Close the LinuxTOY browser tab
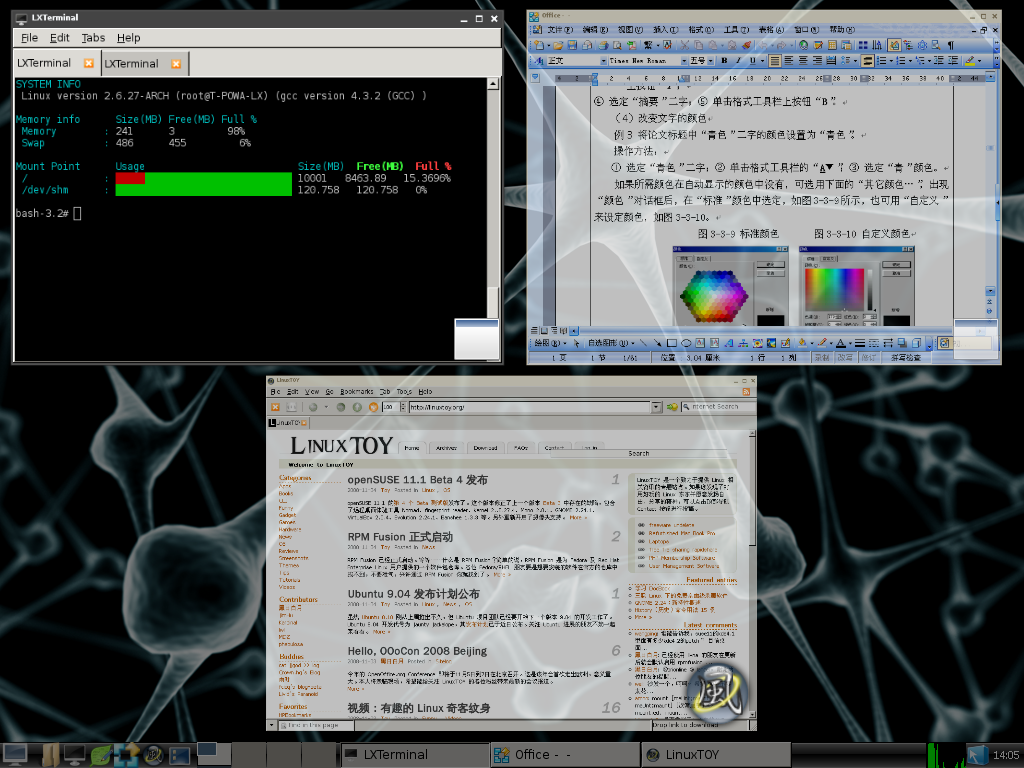 (x=304, y=423)
